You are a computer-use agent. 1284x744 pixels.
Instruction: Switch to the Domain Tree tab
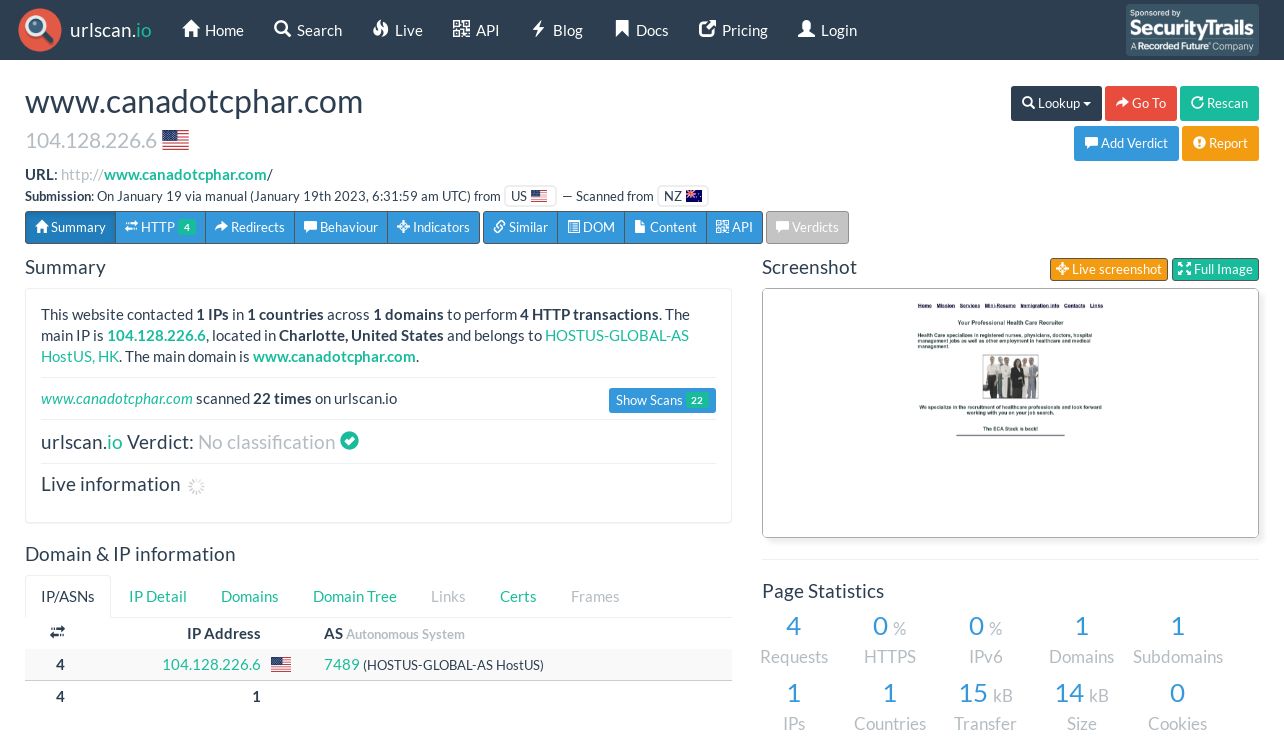tap(355, 596)
